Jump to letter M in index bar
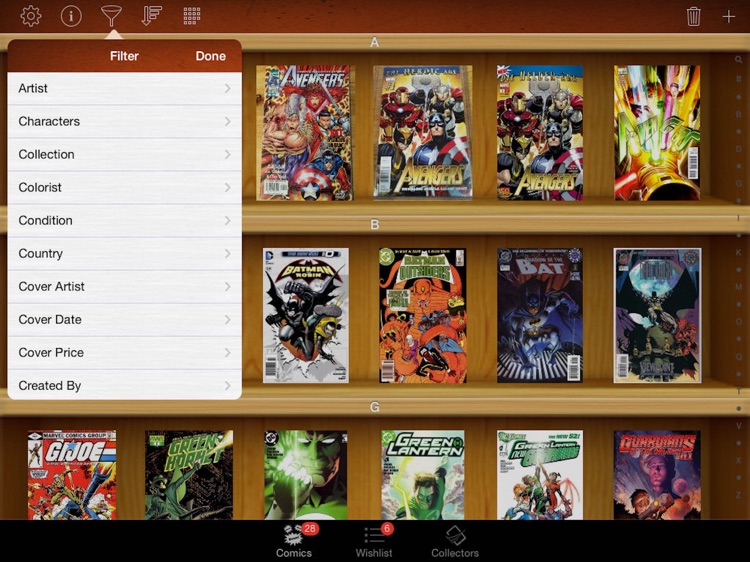 coord(739,287)
